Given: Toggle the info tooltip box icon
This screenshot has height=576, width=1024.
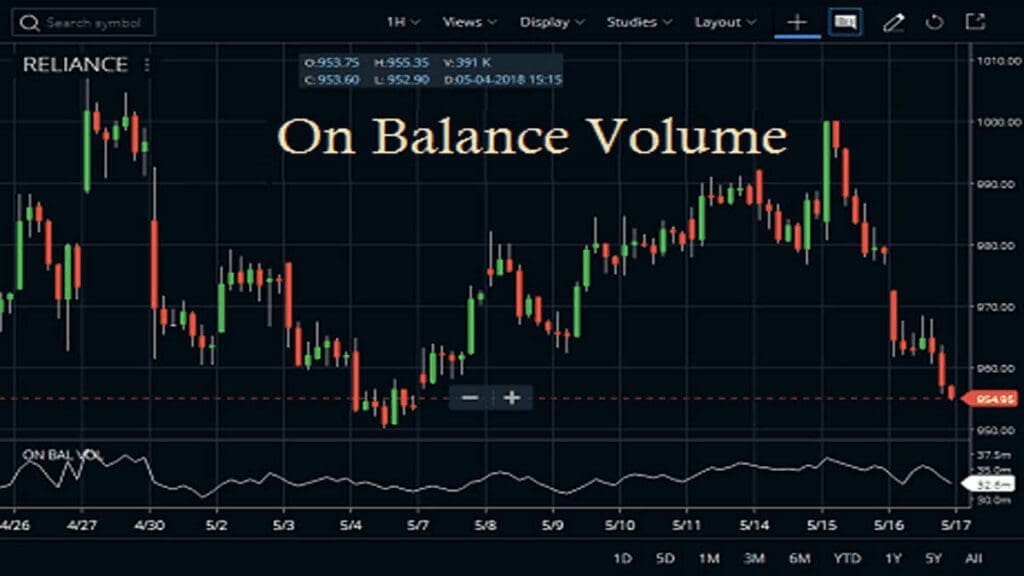Looking at the screenshot, I should tap(845, 22).
